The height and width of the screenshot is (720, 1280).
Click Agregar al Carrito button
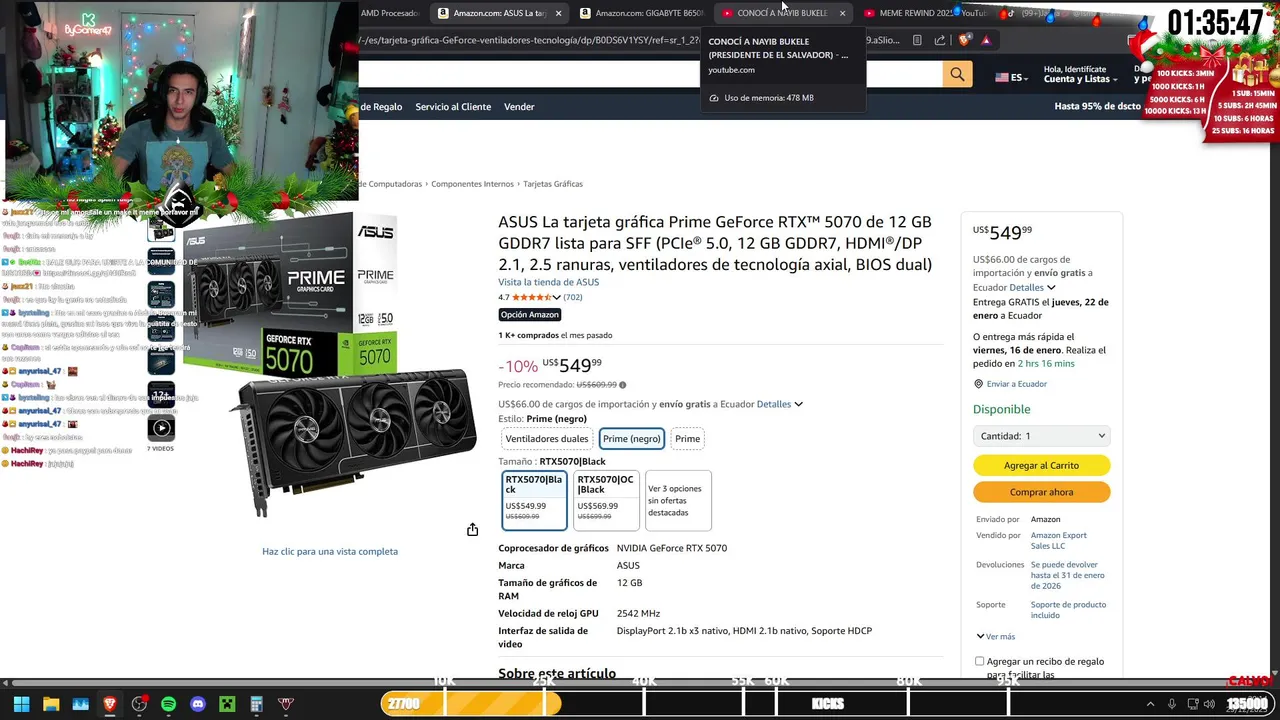[x=1041, y=465]
